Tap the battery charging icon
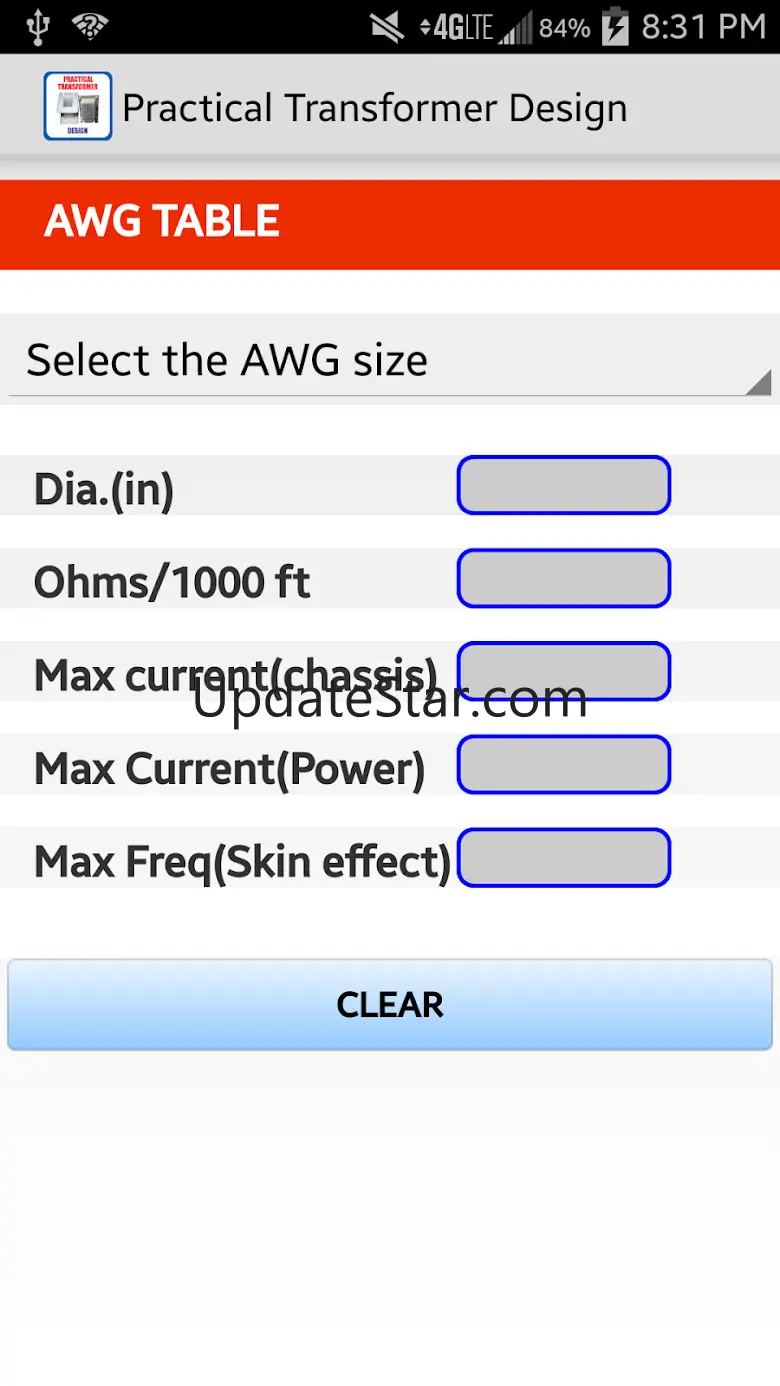The width and height of the screenshot is (780, 1386). click(x=615, y=27)
